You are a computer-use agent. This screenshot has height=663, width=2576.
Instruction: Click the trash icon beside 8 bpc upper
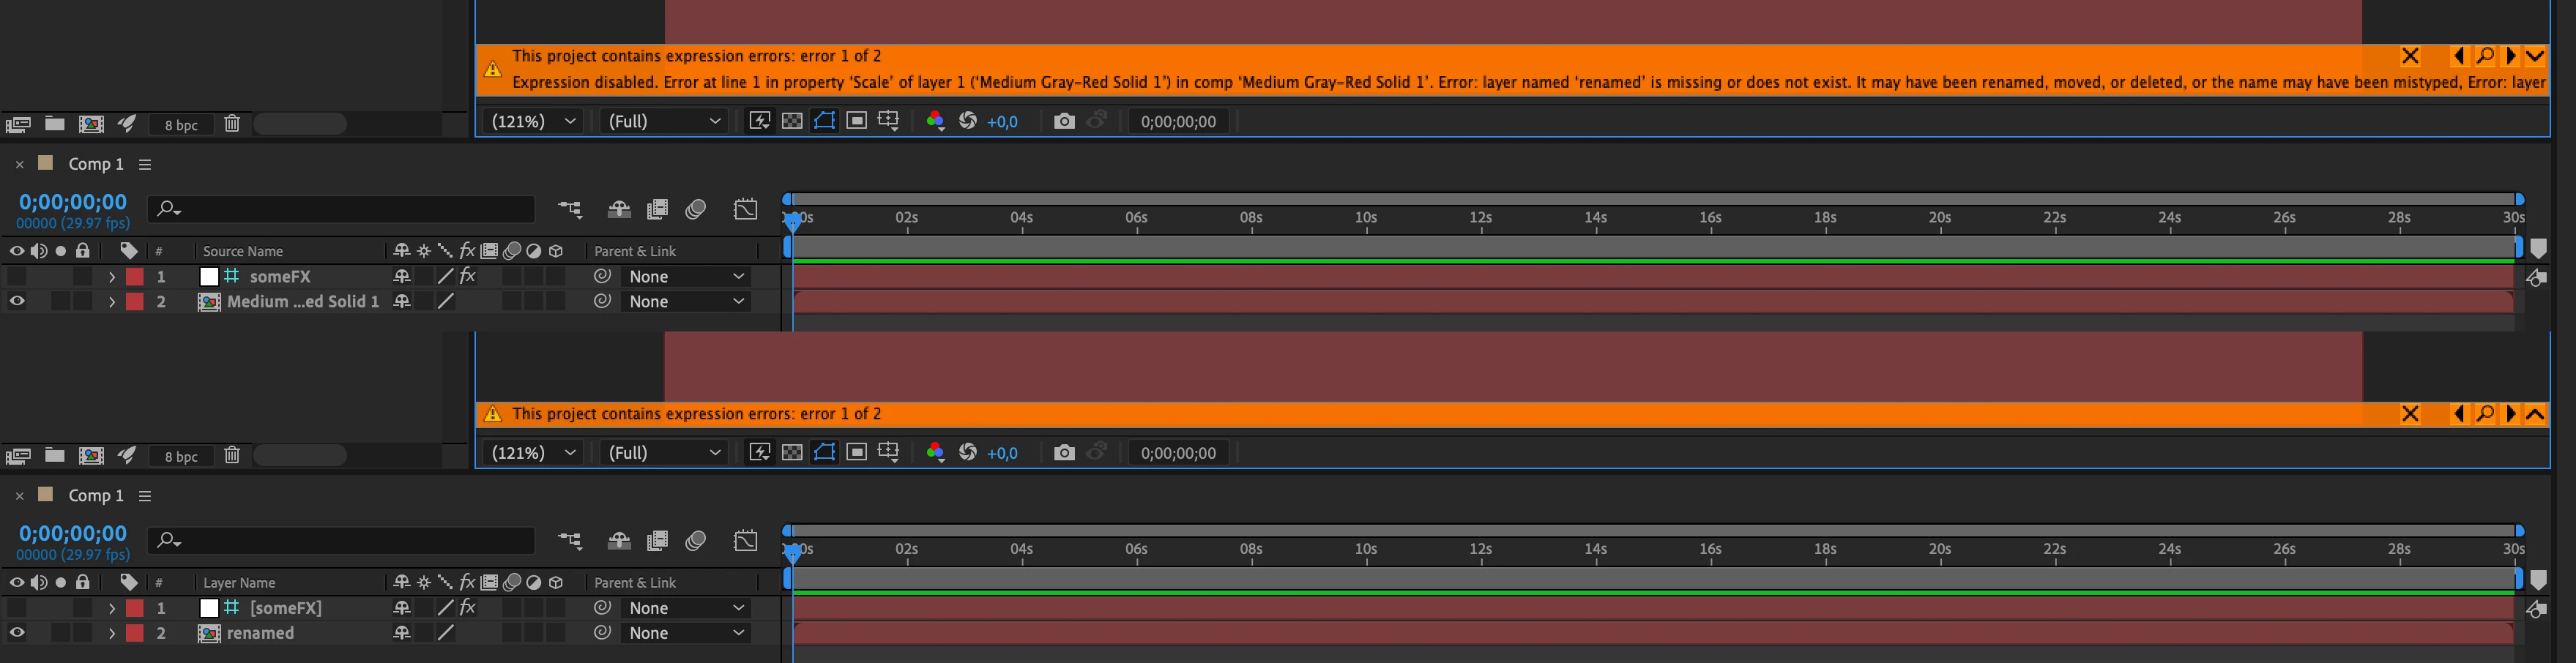click(232, 124)
